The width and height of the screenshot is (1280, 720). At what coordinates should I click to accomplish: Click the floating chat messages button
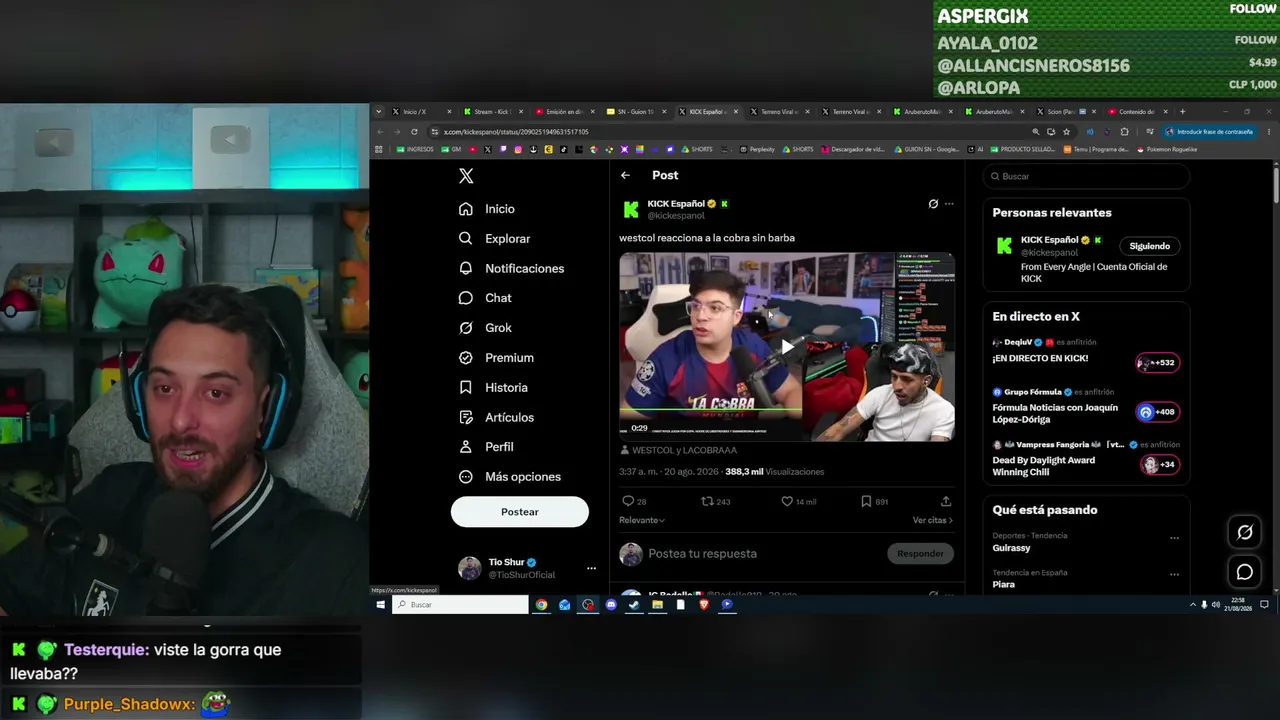1245,572
